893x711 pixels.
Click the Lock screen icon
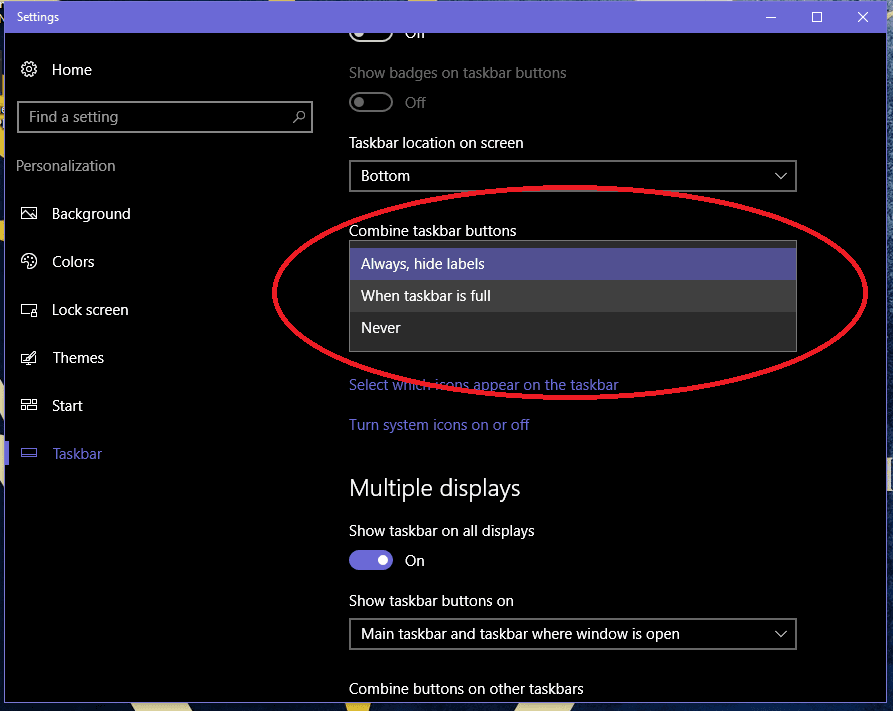30,310
